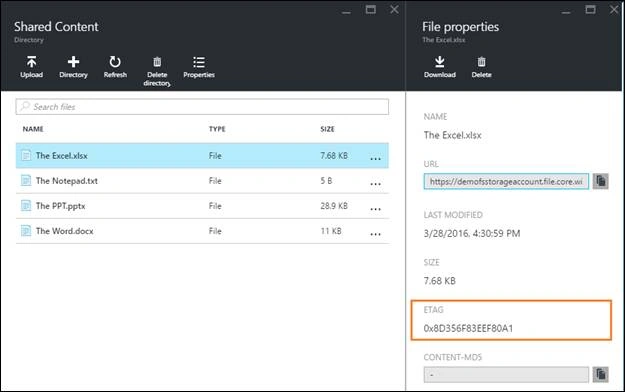Copy the URL using the copy icon
Viewport: 625px width, 392px height.
[x=601, y=181]
